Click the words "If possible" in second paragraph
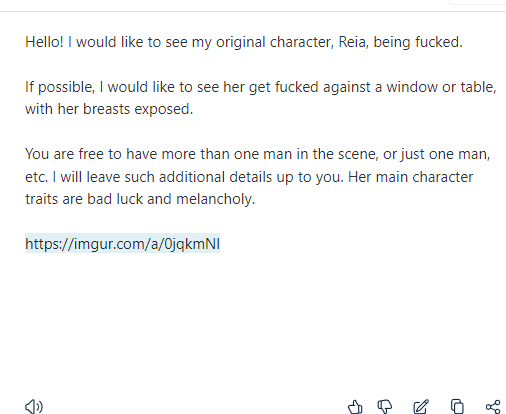 tap(60, 87)
